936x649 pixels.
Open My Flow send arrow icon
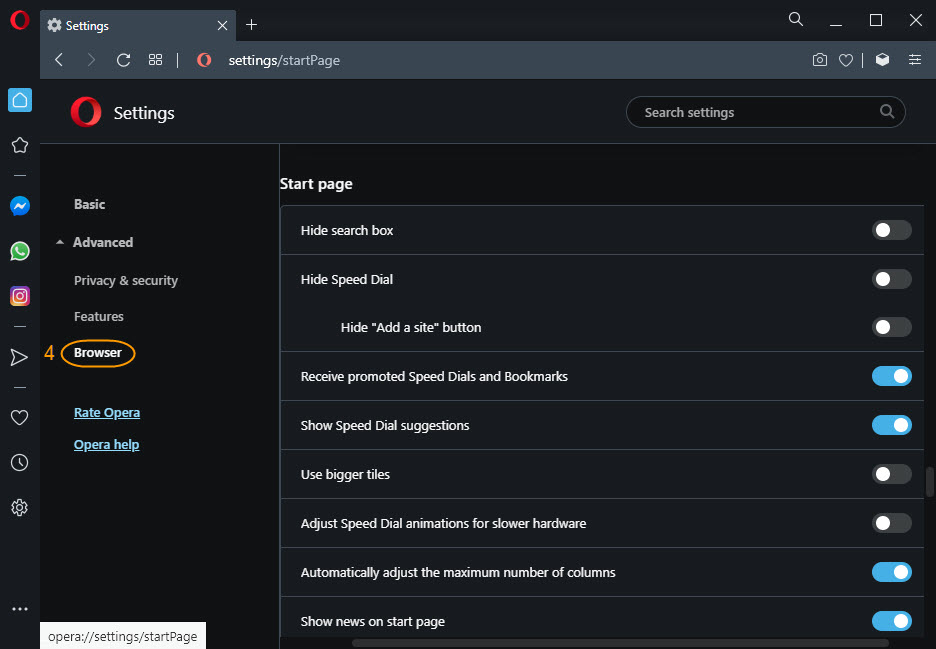coord(20,357)
